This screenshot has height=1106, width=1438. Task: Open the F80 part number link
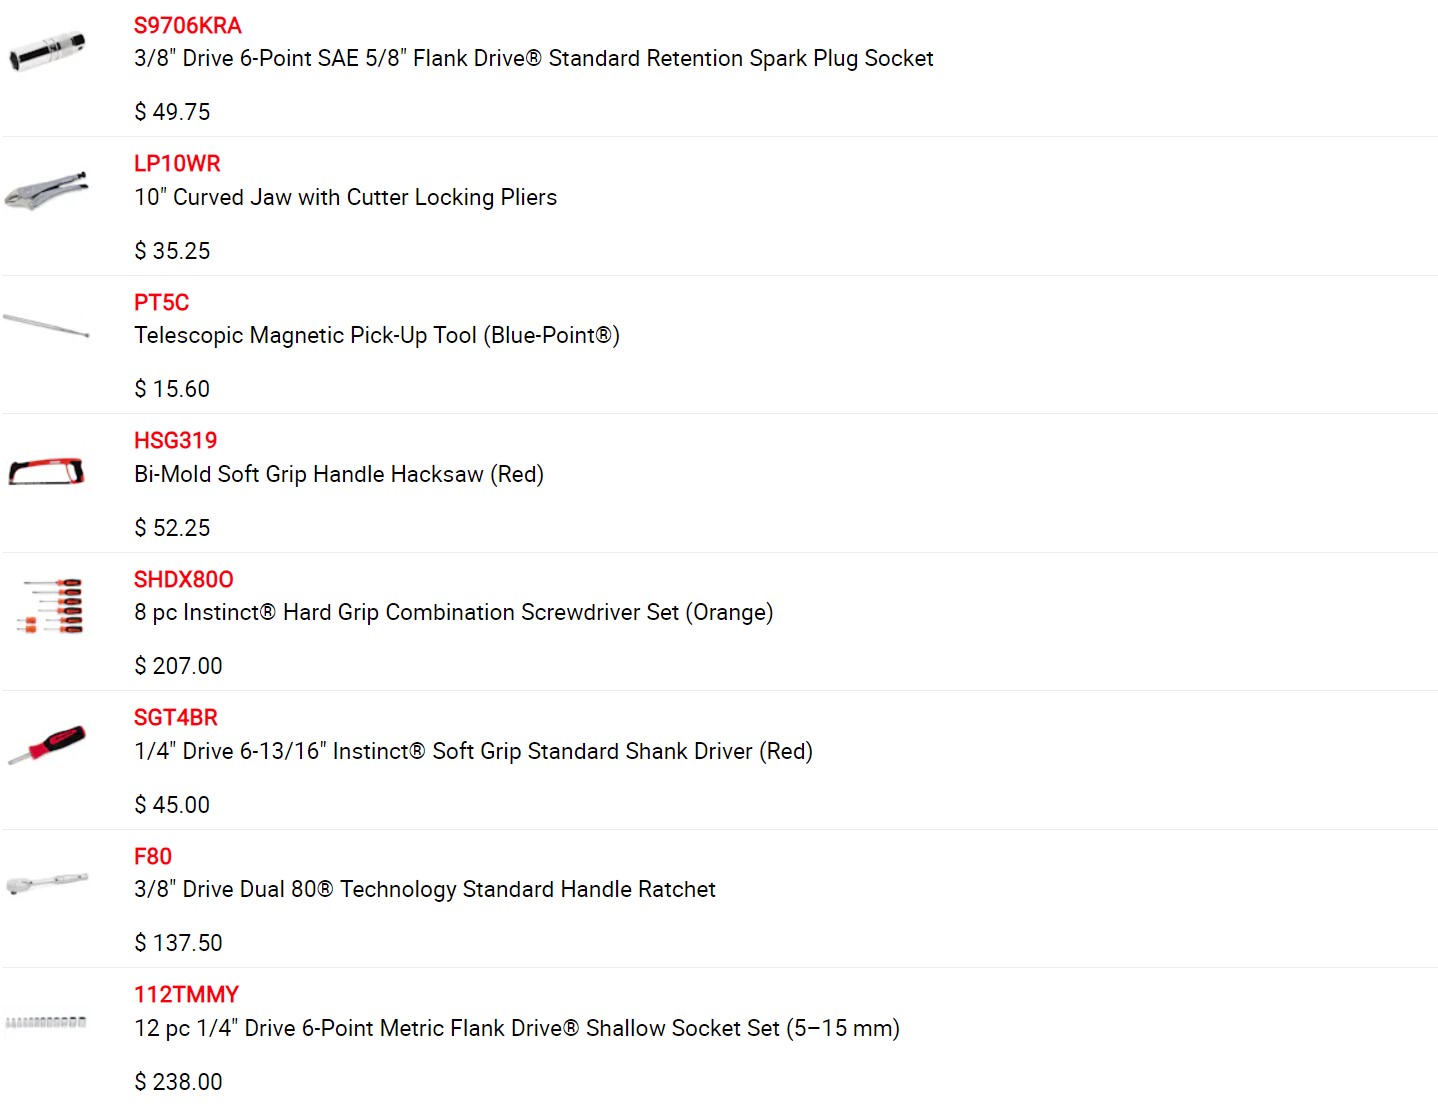click(x=153, y=856)
